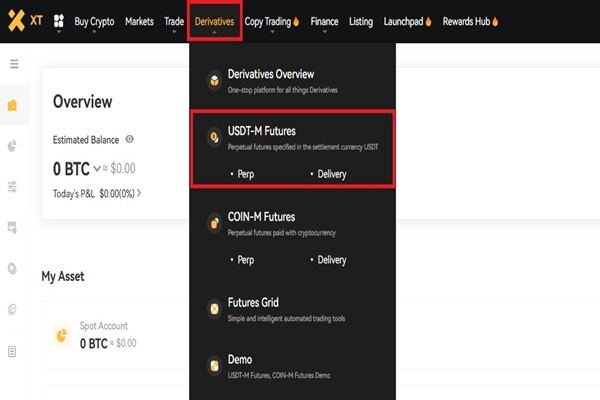
Task: Open the Buy Crypto menu
Action: point(94,22)
